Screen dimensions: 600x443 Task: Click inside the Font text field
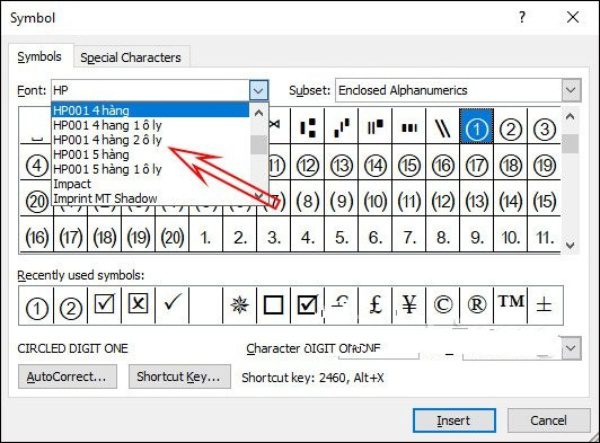(x=150, y=91)
